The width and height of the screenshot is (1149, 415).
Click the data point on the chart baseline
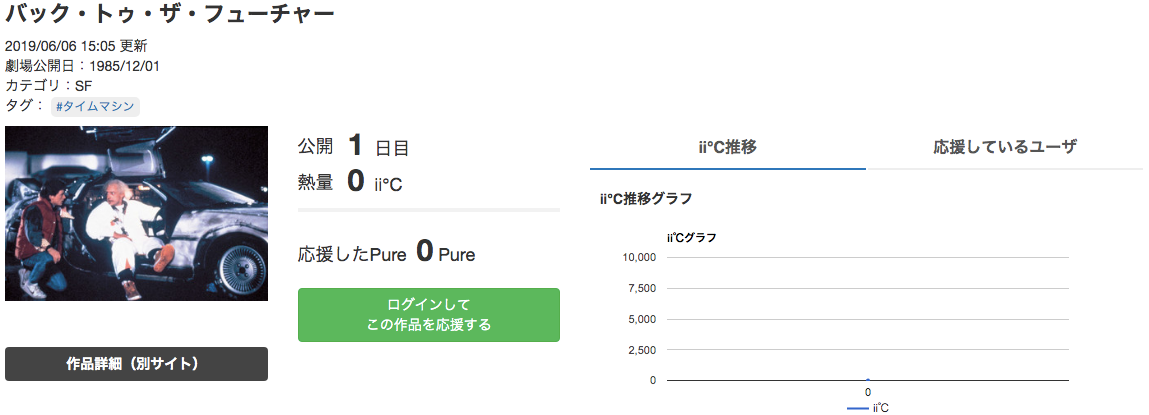[x=868, y=380]
